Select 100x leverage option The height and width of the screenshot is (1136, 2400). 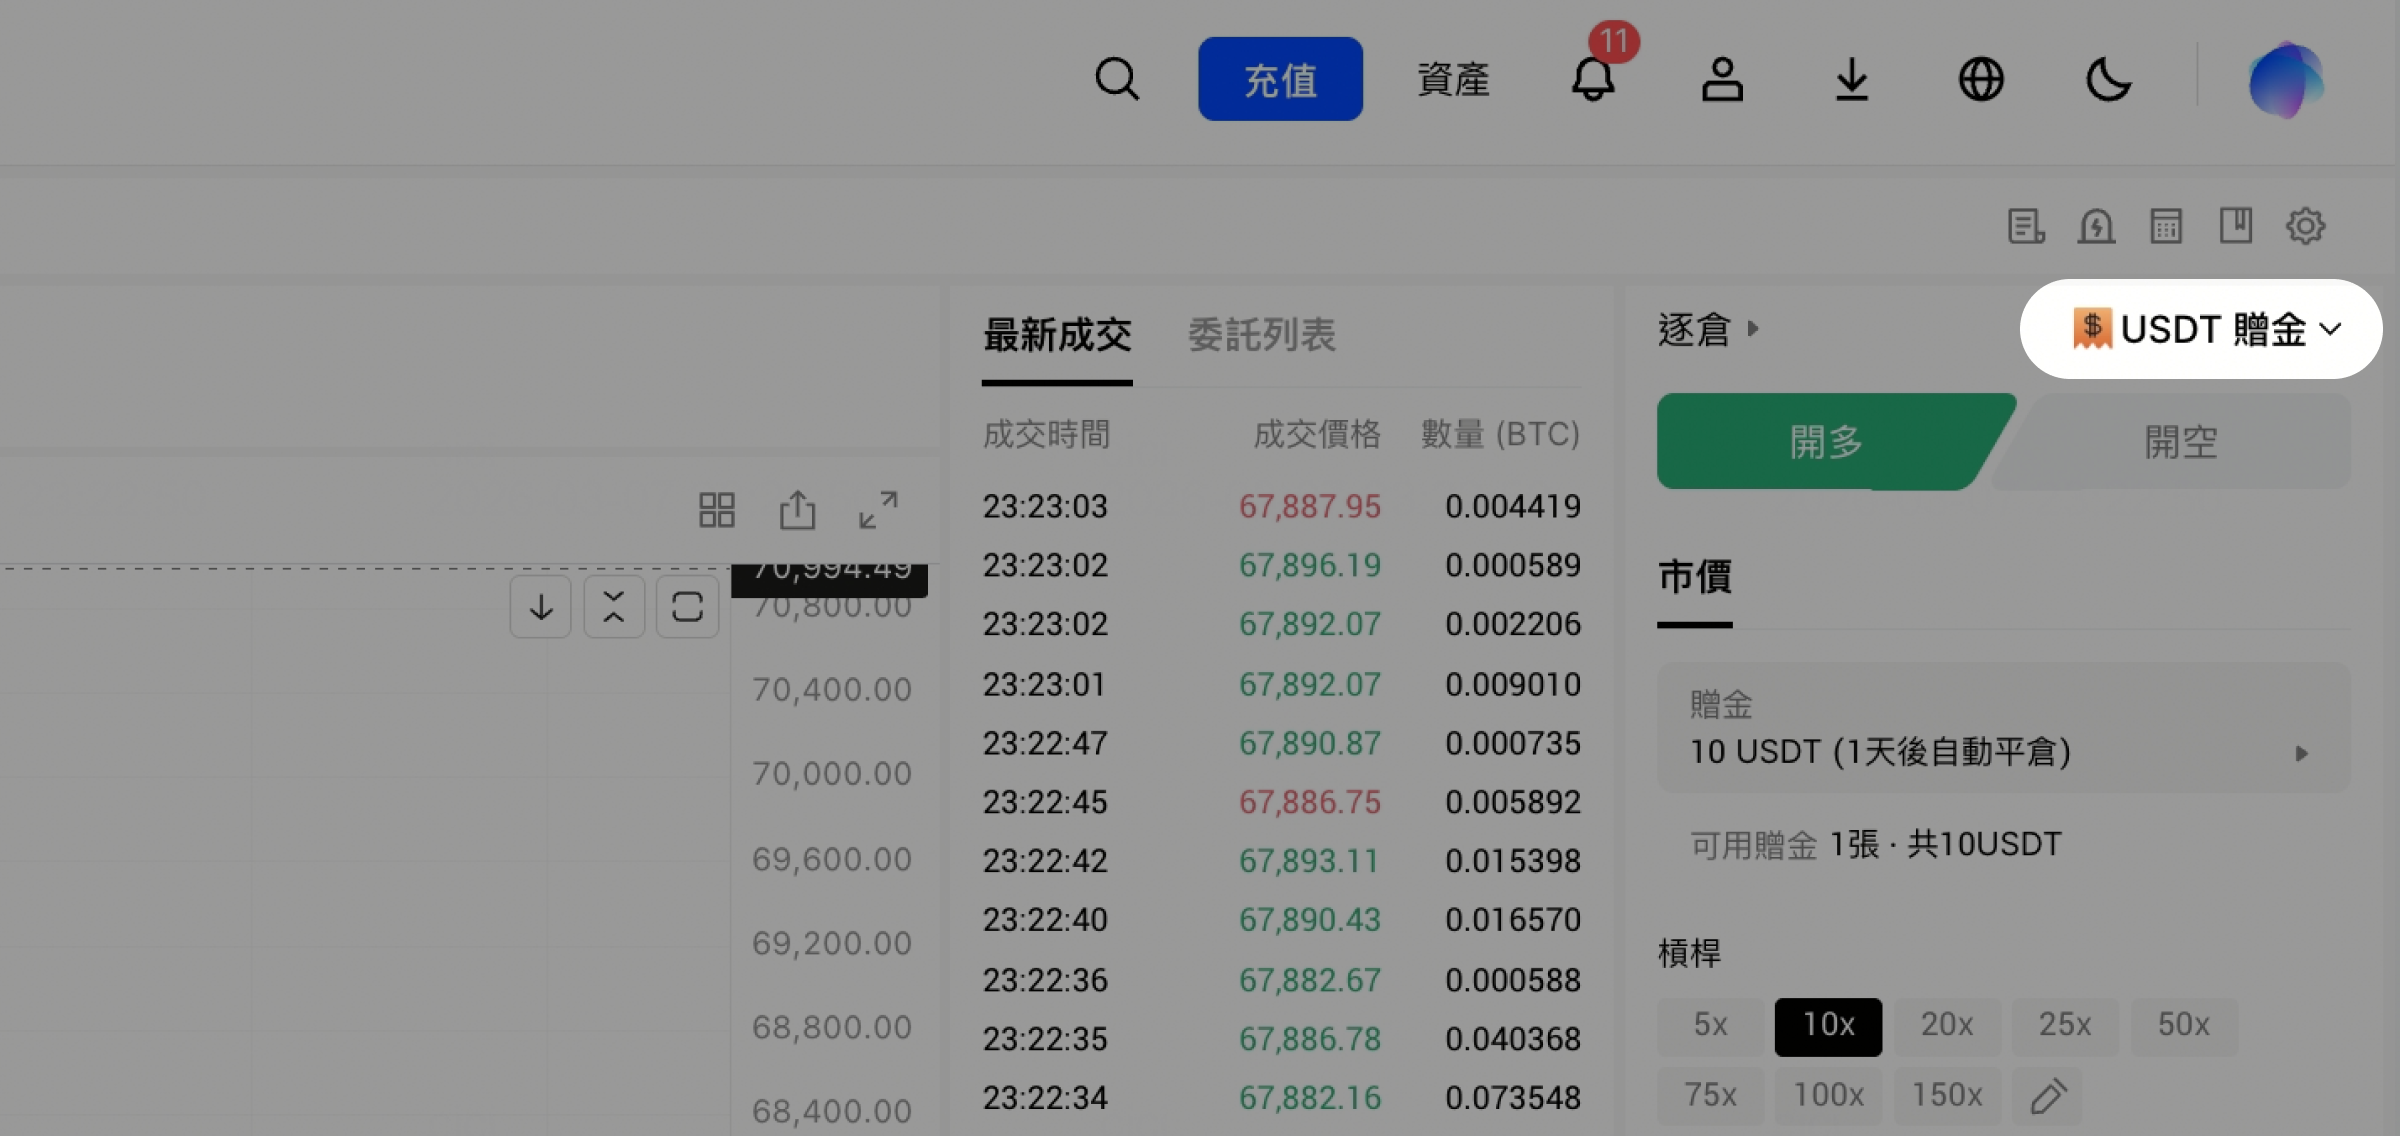[1828, 1095]
